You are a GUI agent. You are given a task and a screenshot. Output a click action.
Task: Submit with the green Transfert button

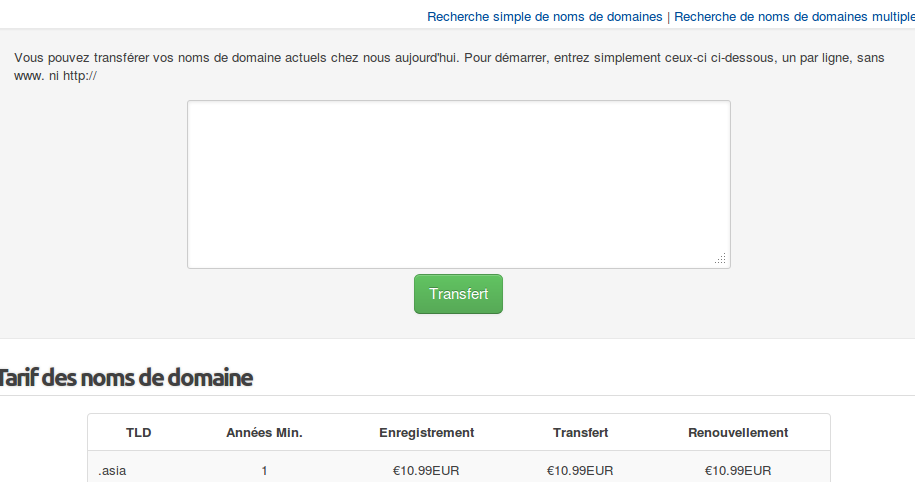(458, 294)
